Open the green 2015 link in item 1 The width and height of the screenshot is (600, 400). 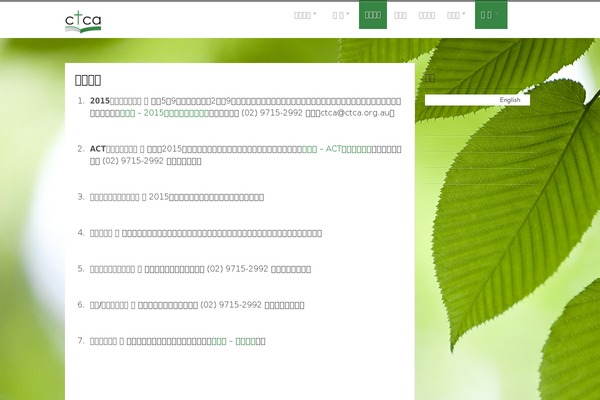coord(164,113)
